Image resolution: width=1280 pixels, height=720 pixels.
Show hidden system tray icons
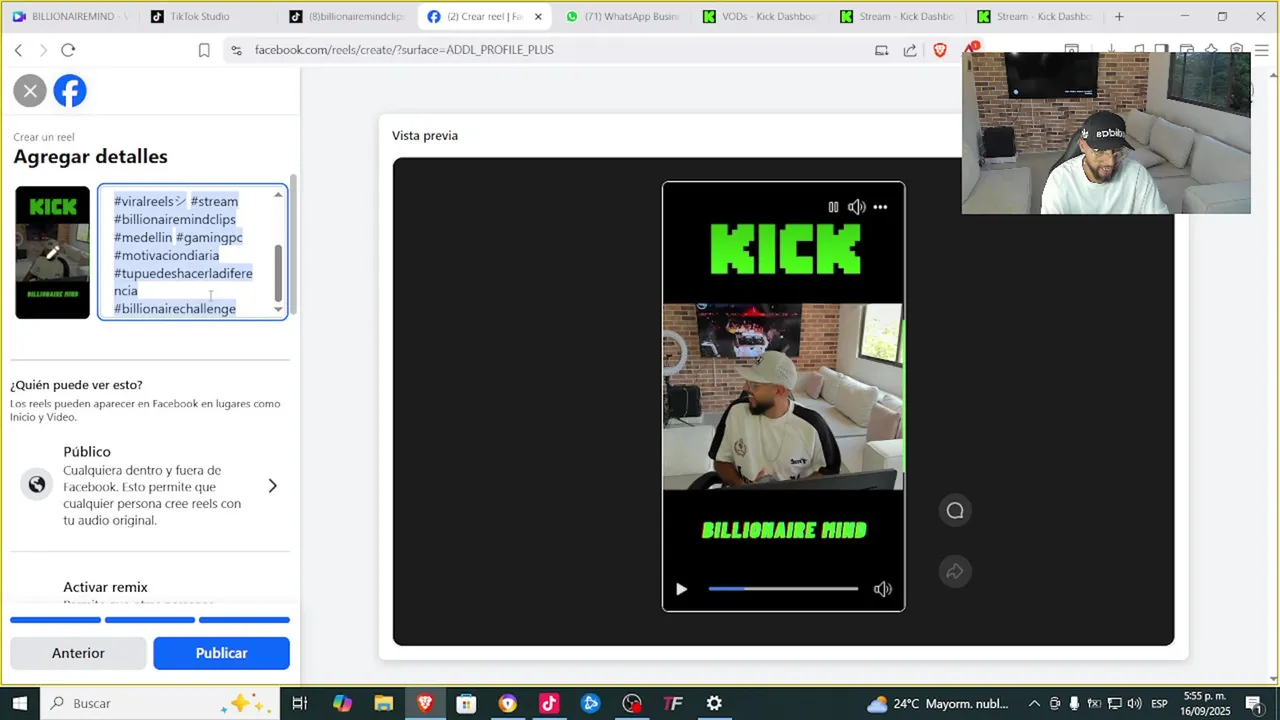(1034, 703)
